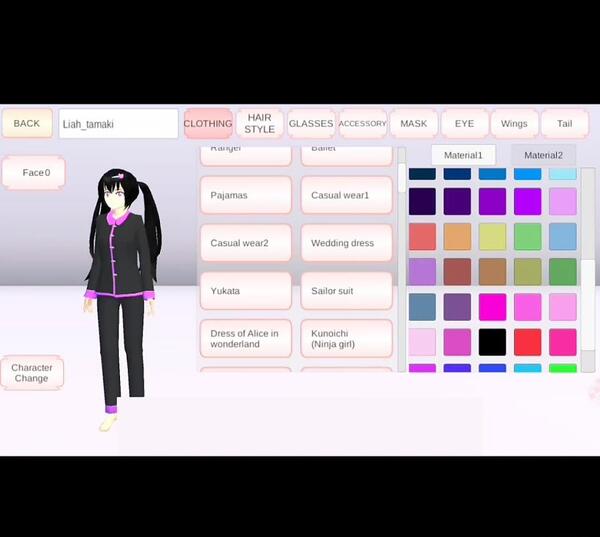
Task: Choose the Pajamas outfit
Action: click(246, 195)
